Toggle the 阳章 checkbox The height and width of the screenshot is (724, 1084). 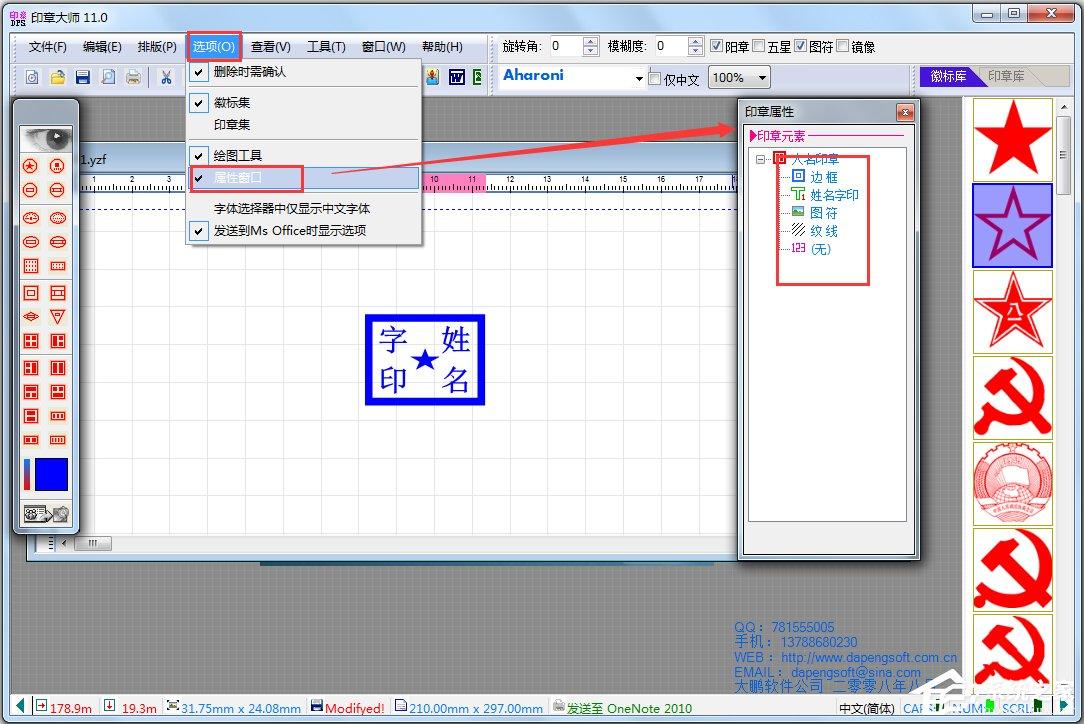click(717, 46)
